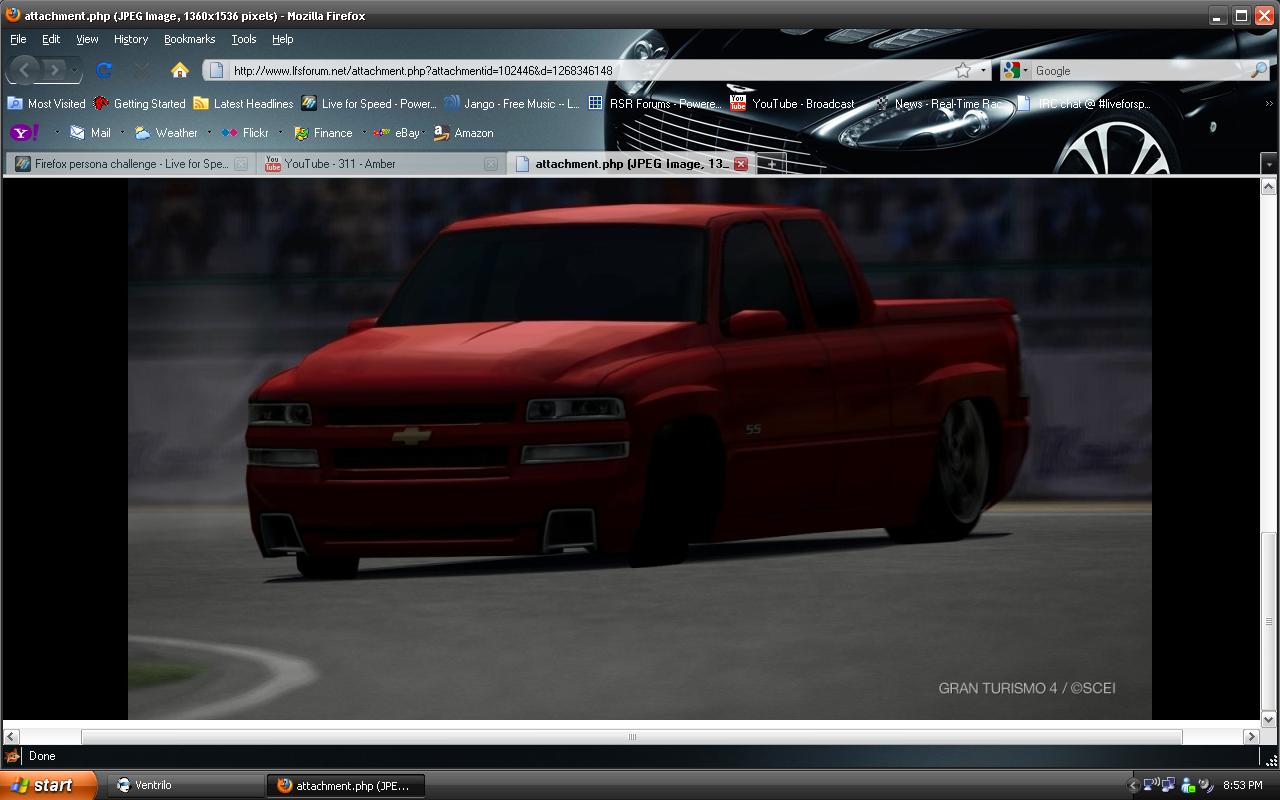
Task: Click the vertical scrollbar up arrow
Action: [1269, 186]
